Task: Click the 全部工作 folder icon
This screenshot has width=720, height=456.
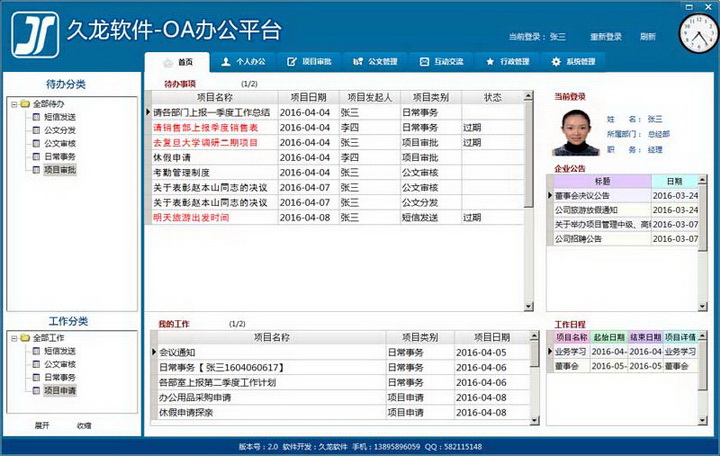Action: pos(25,338)
